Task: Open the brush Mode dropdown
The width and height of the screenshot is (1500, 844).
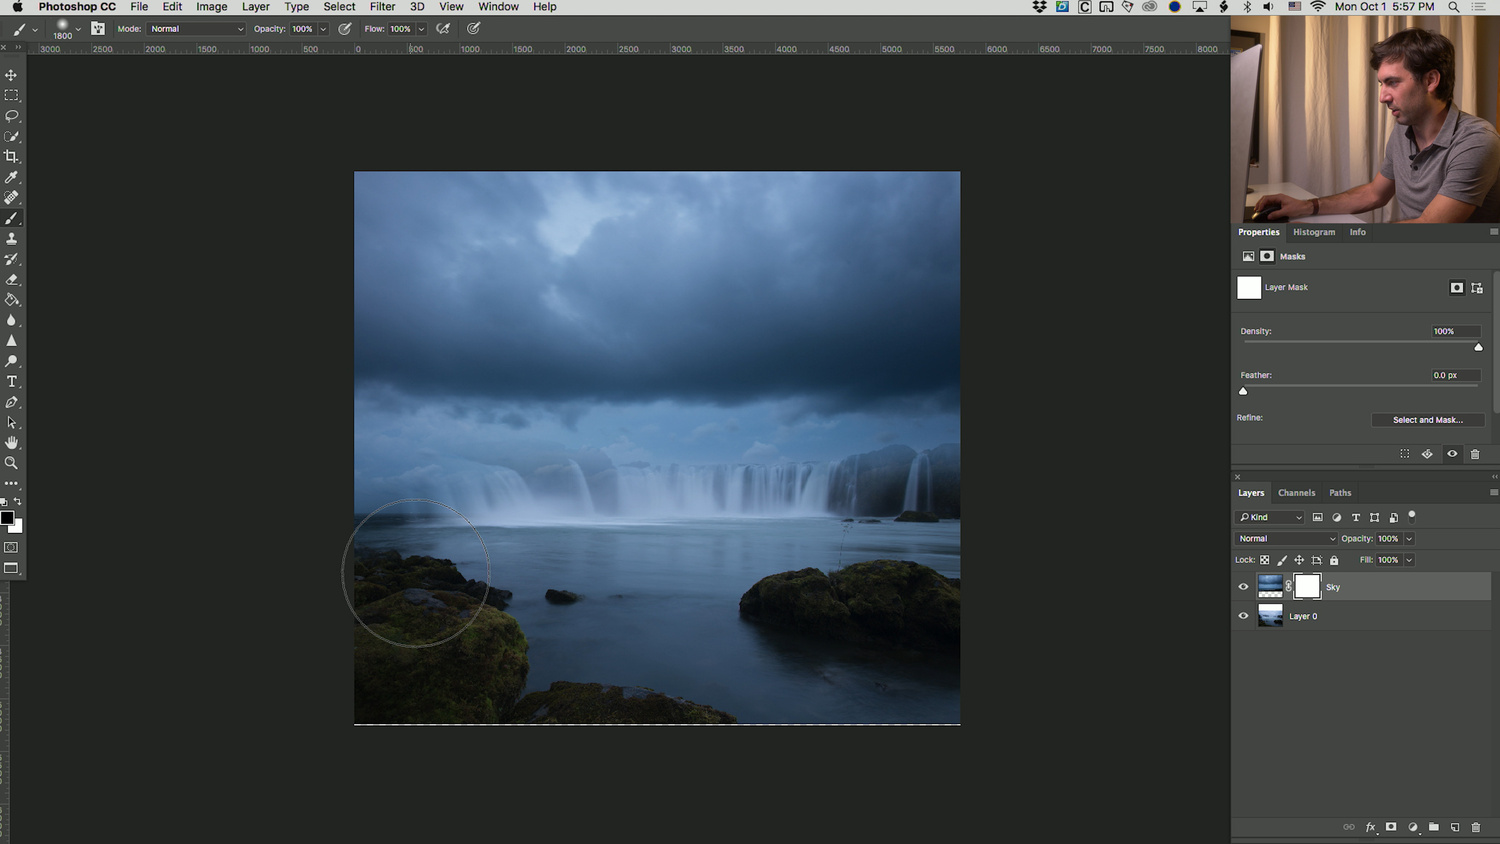Action: pos(196,29)
